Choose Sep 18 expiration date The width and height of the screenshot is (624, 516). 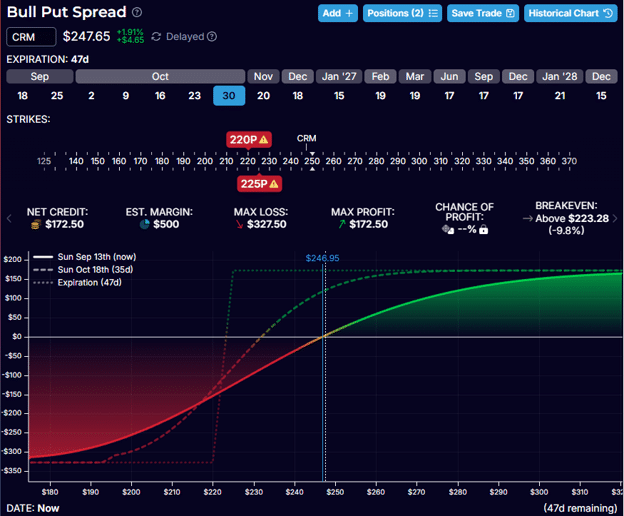point(23,96)
